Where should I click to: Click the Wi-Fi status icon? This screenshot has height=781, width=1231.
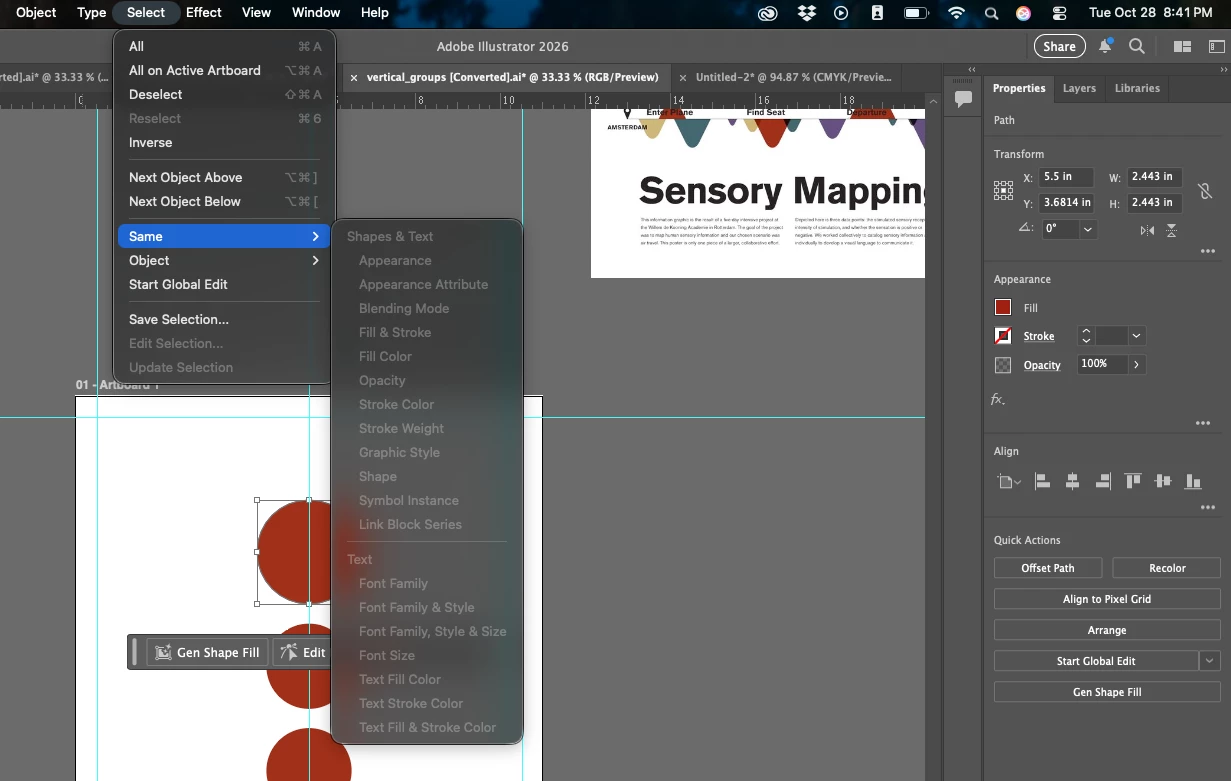tap(957, 13)
